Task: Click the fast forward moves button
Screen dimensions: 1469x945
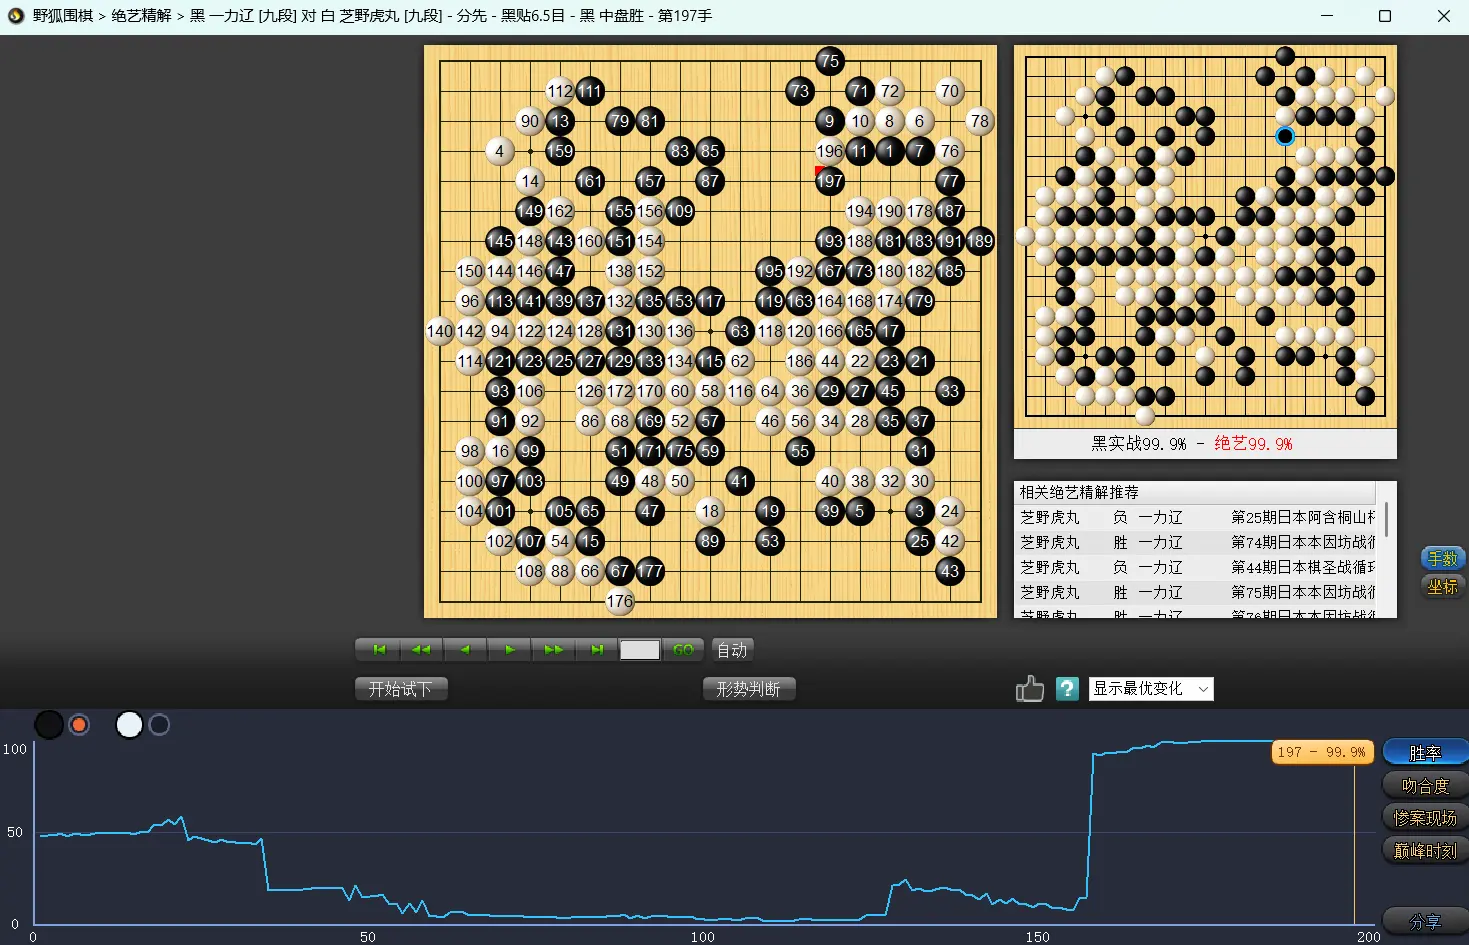Action: point(553,650)
